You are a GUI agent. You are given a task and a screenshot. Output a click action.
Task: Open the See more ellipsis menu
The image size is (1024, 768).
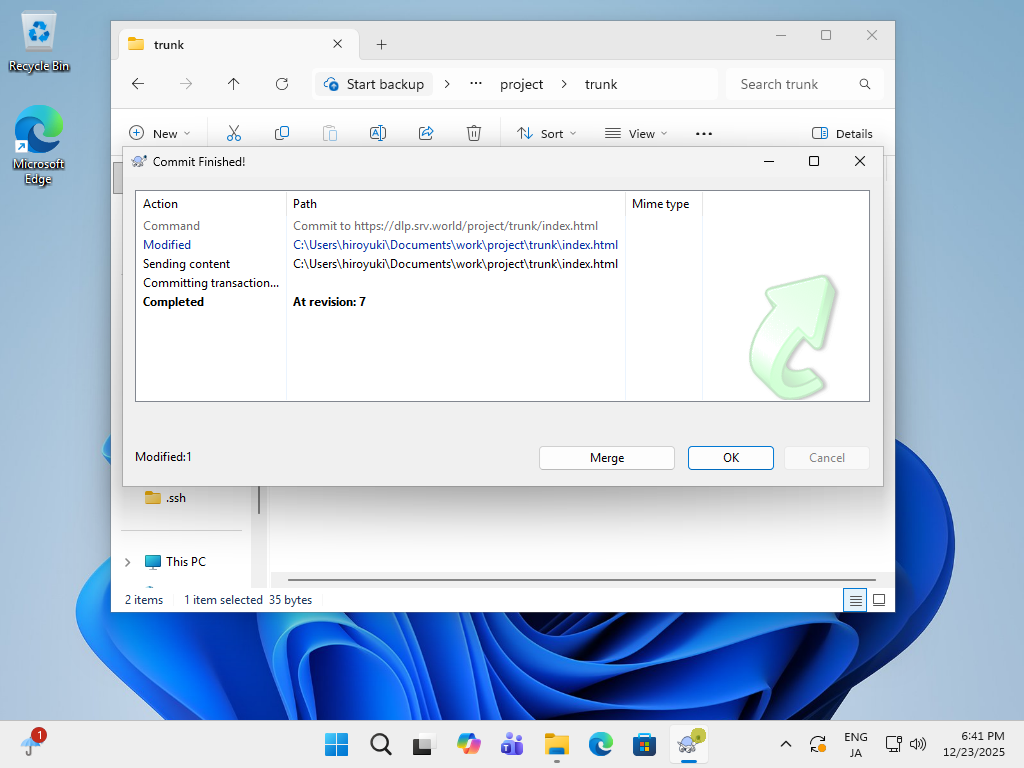703,132
